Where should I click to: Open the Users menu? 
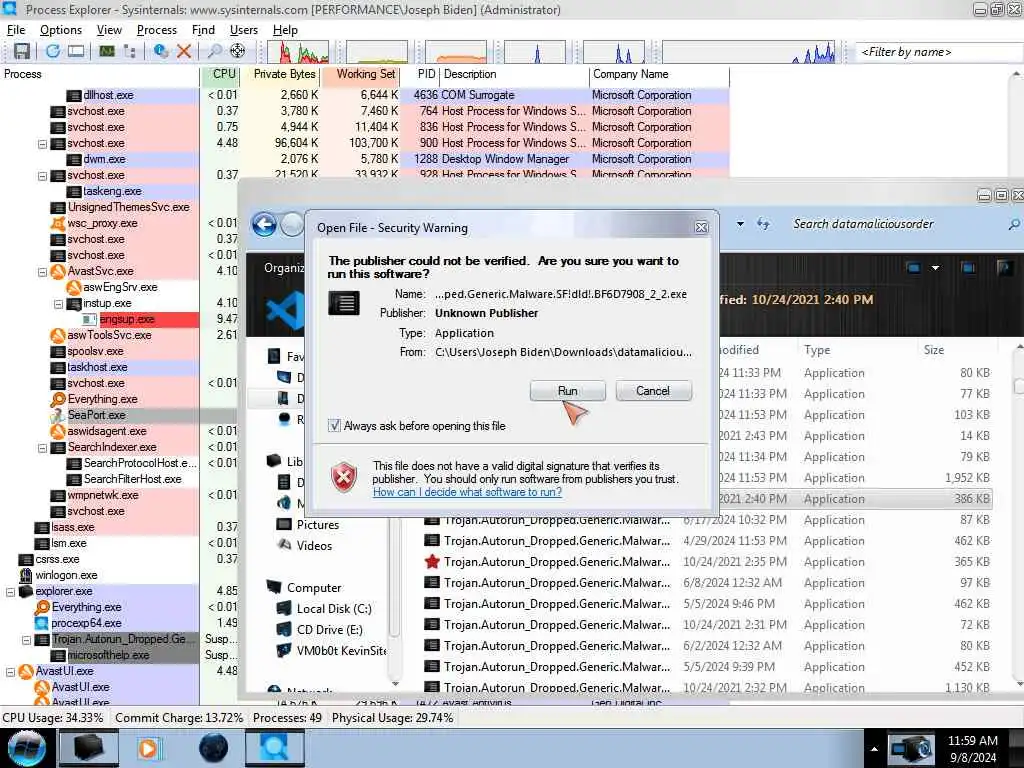244,30
